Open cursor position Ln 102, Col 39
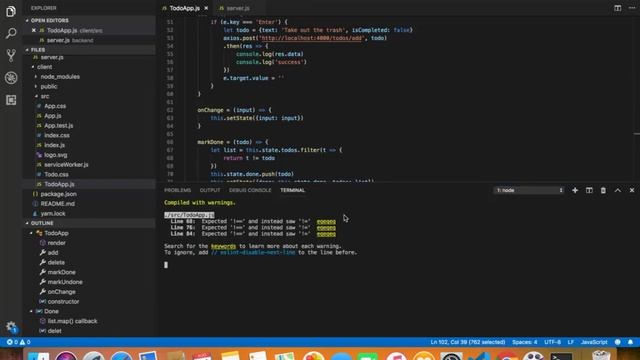The image size is (640, 360). click(x=468, y=342)
